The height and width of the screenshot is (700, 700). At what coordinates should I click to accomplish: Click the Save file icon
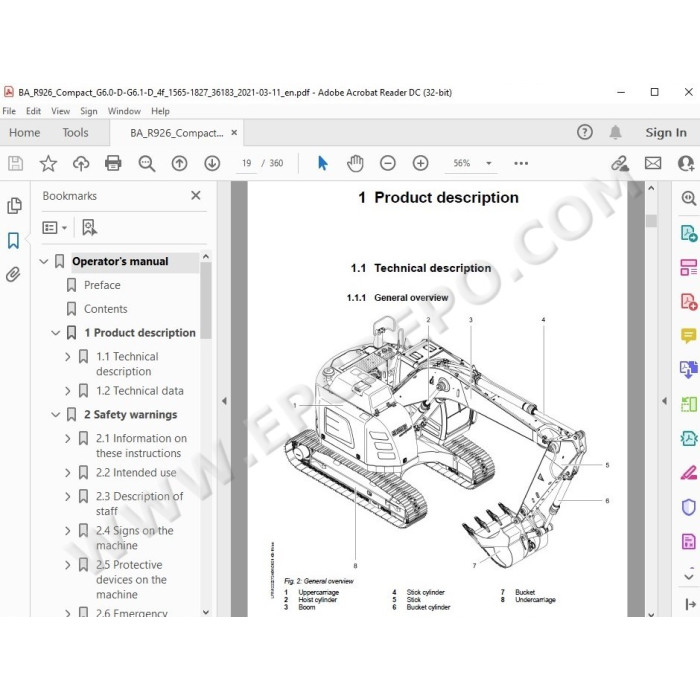[x=16, y=163]
